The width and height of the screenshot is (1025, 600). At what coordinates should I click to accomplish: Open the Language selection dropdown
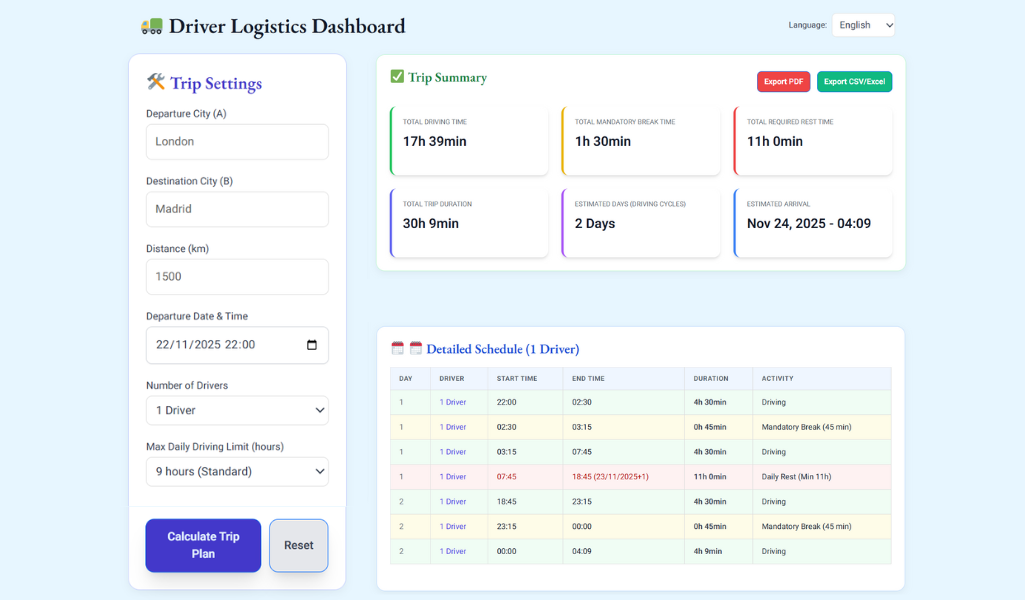pyautogui.click(x=862, y=25)
